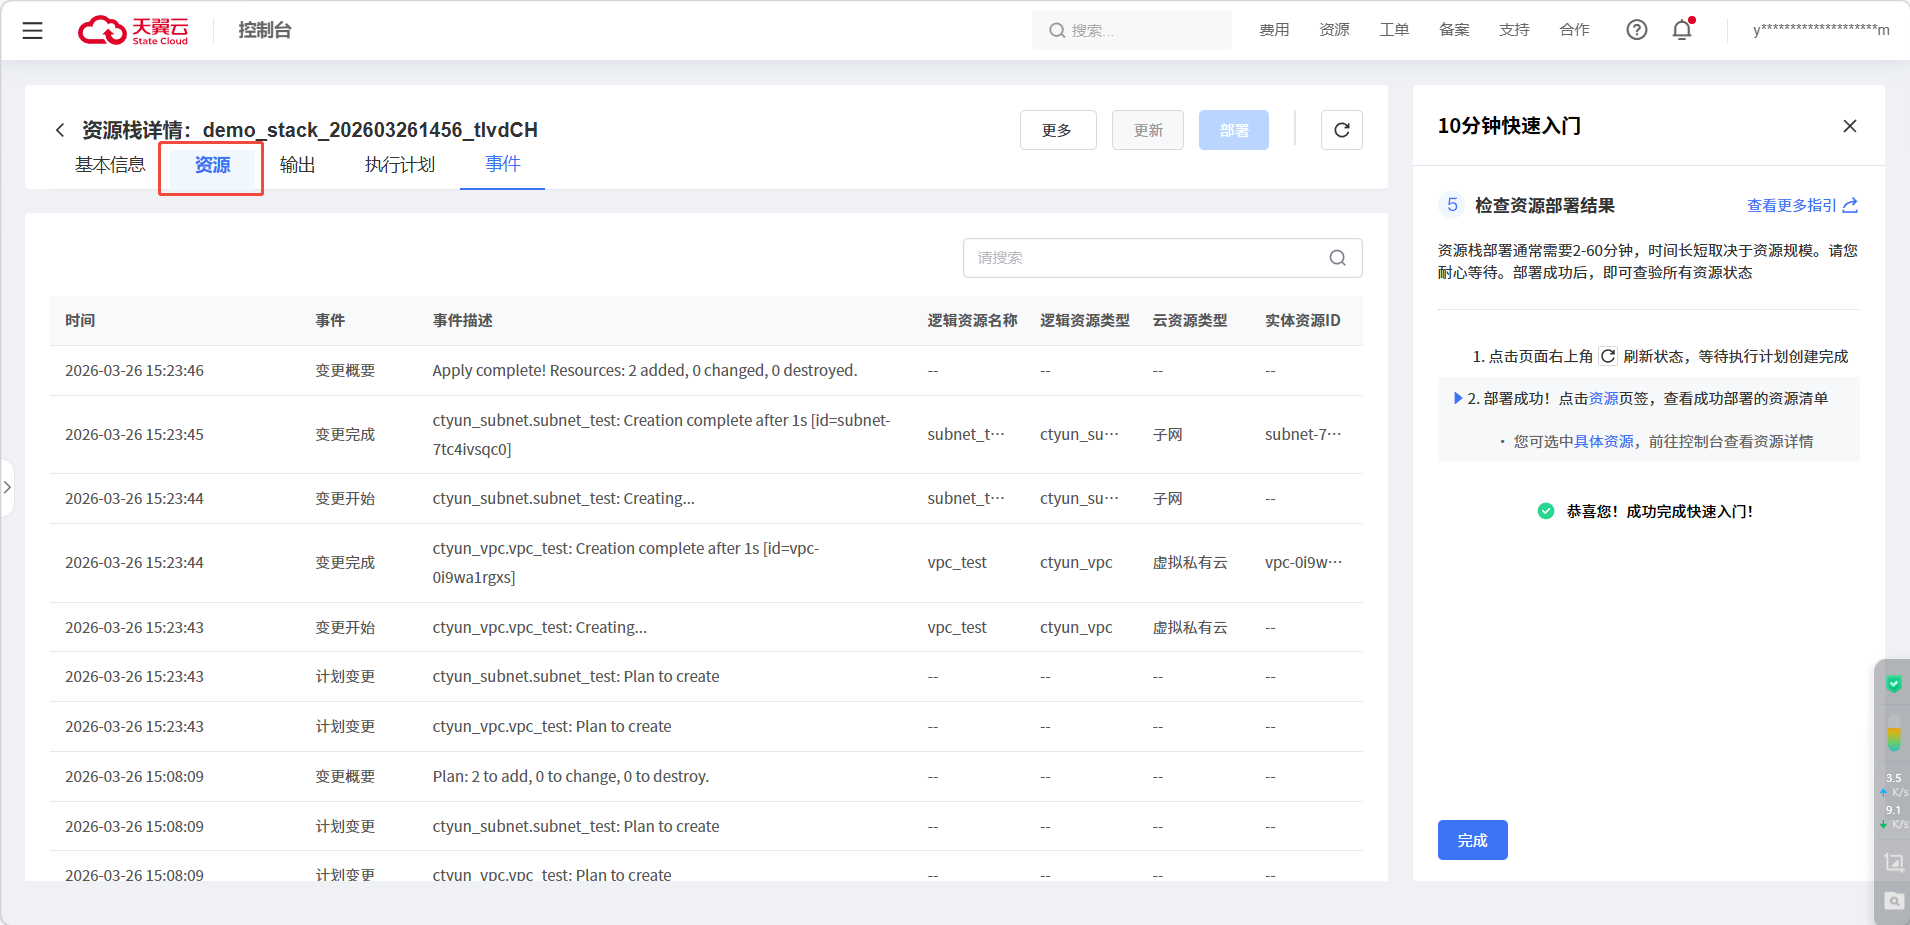Switch to the 执行计划 tab
This screenshot has height=925, width=1910.
point(399,165)
